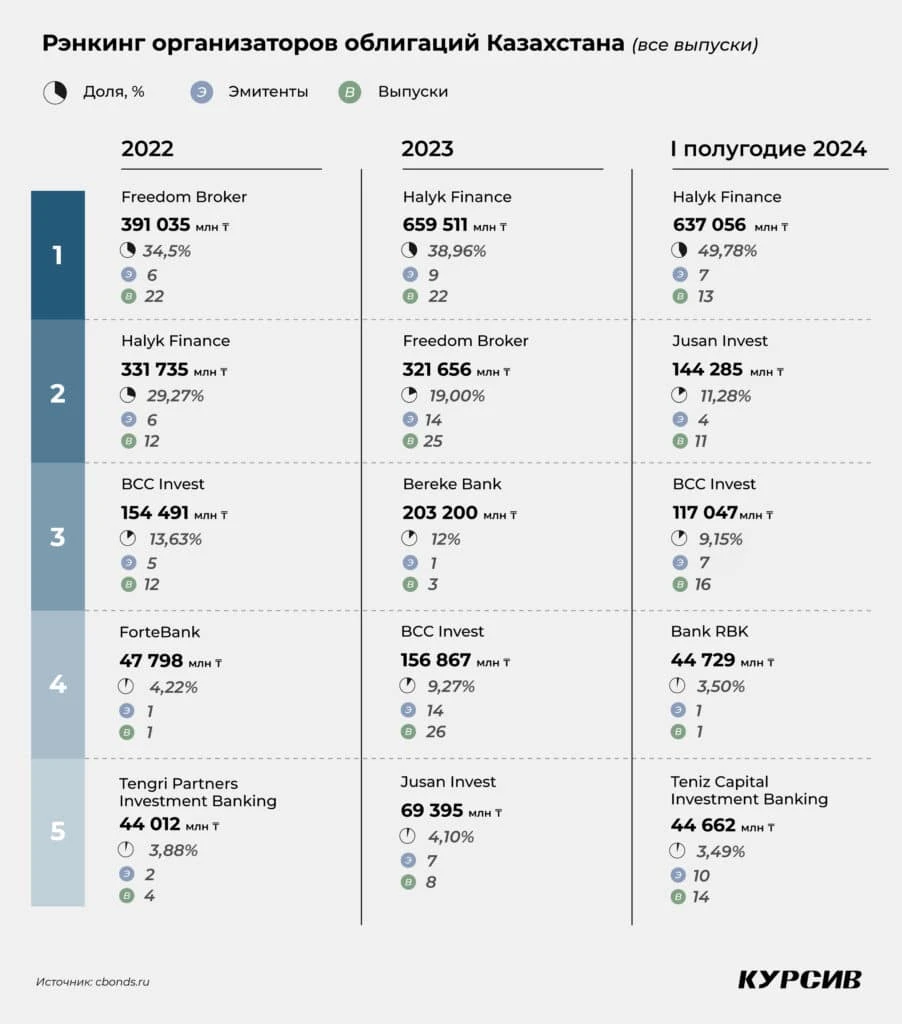902x1024 pixels.
Task: Click the blue Э icon in the Bank RBK entry
Action: (x=679, y=710)
